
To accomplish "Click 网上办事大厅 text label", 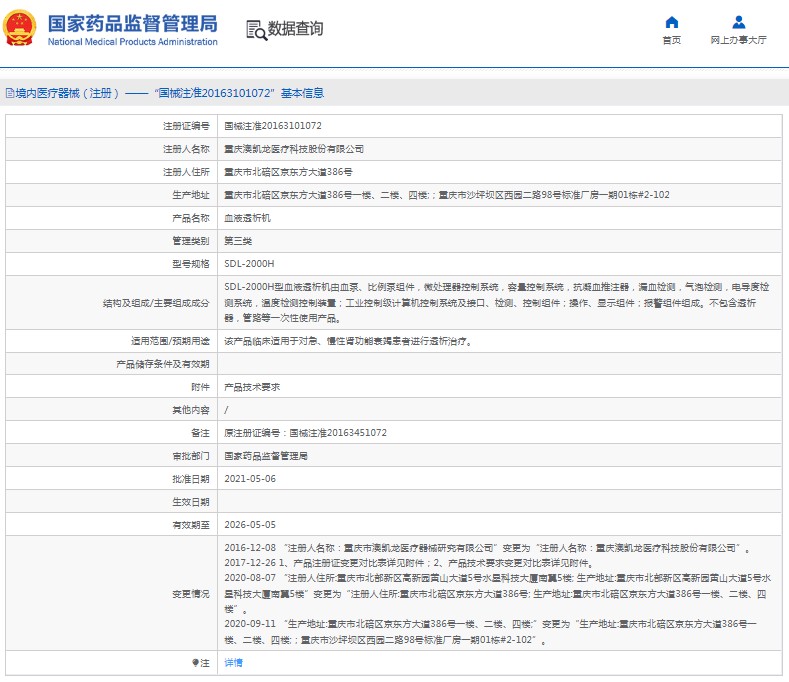I will coord(739,40).
